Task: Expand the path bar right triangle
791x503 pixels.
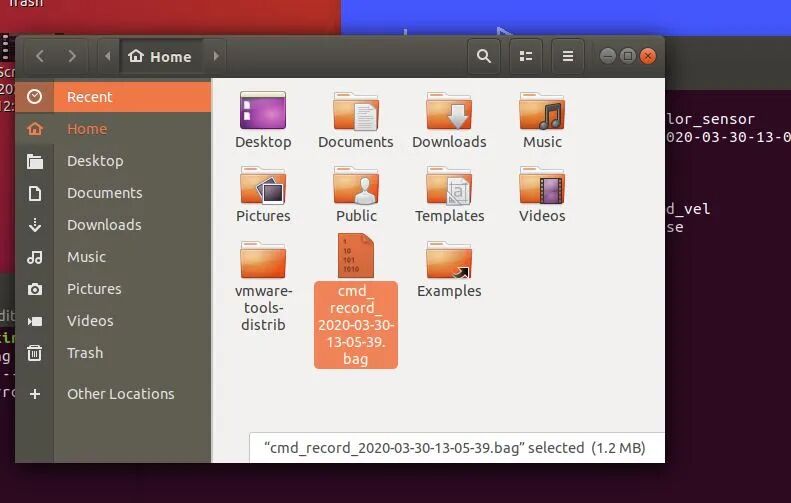Action: pos(216,56)
